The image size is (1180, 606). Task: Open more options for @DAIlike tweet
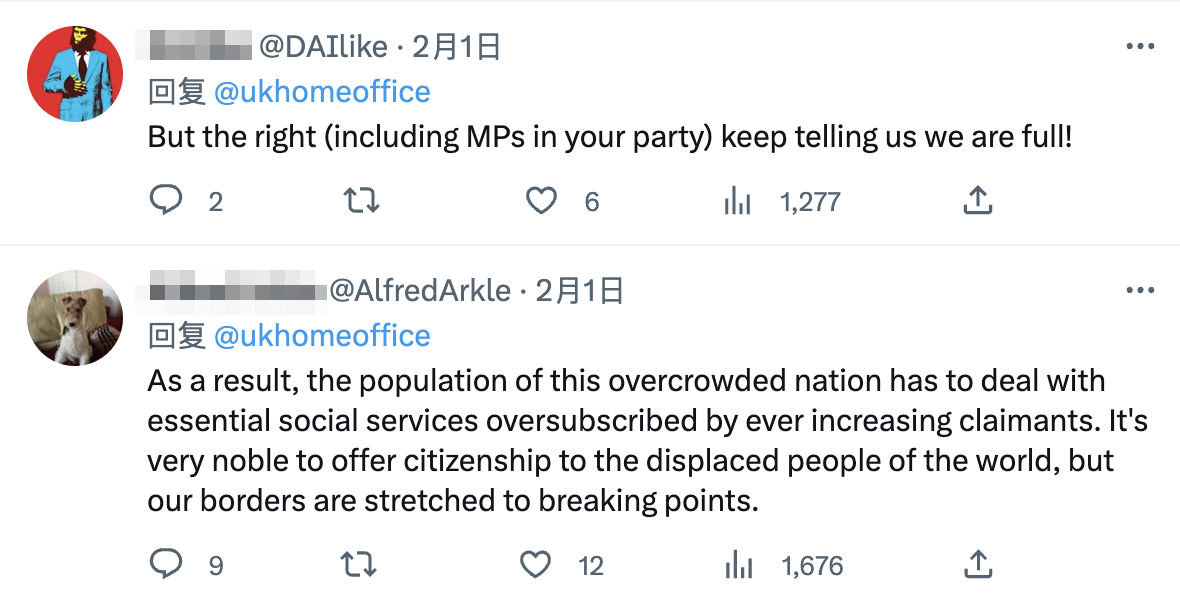point(1140,47)
